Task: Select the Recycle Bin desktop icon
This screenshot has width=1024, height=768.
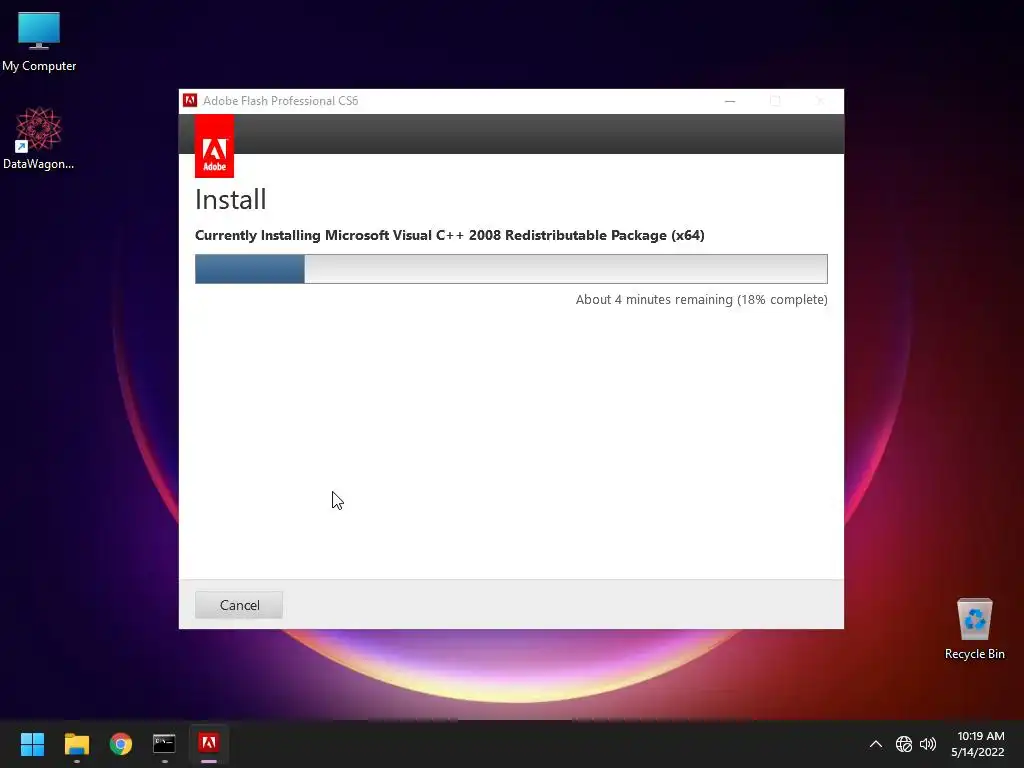Action: point(974,629)
